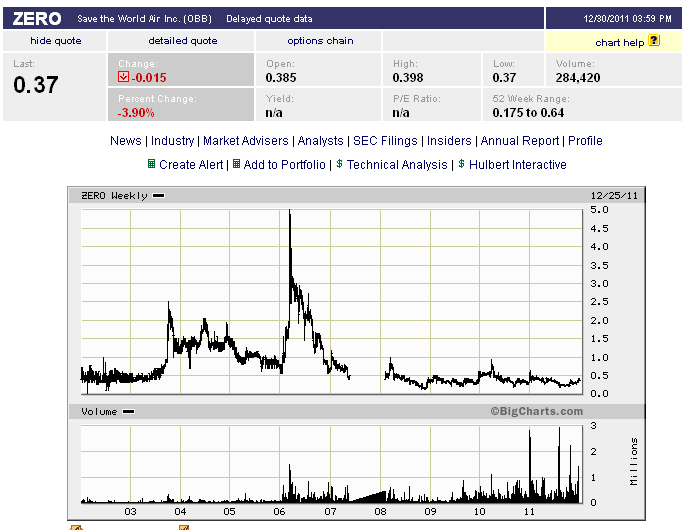Click the Open value 0.385
The height and width of the screenshot is (530, 682).
pos(281,77)
